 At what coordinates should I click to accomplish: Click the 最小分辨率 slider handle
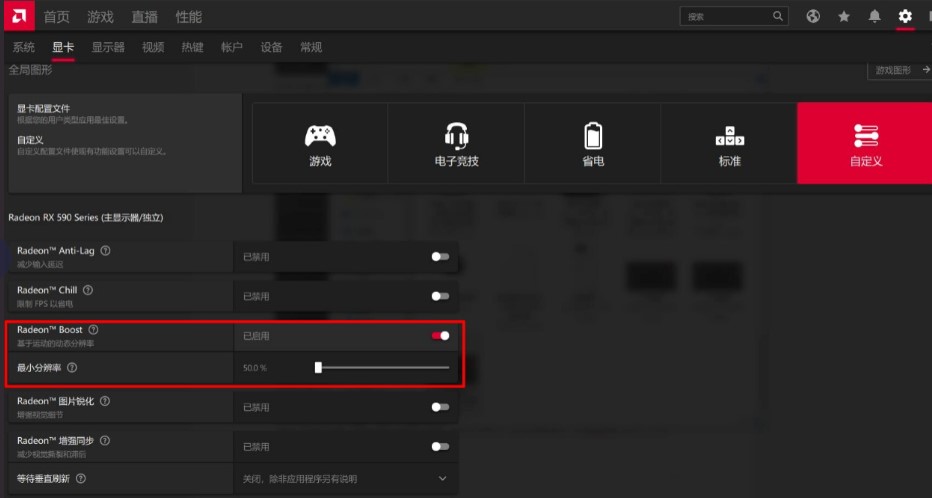click(x=318, y=368)
